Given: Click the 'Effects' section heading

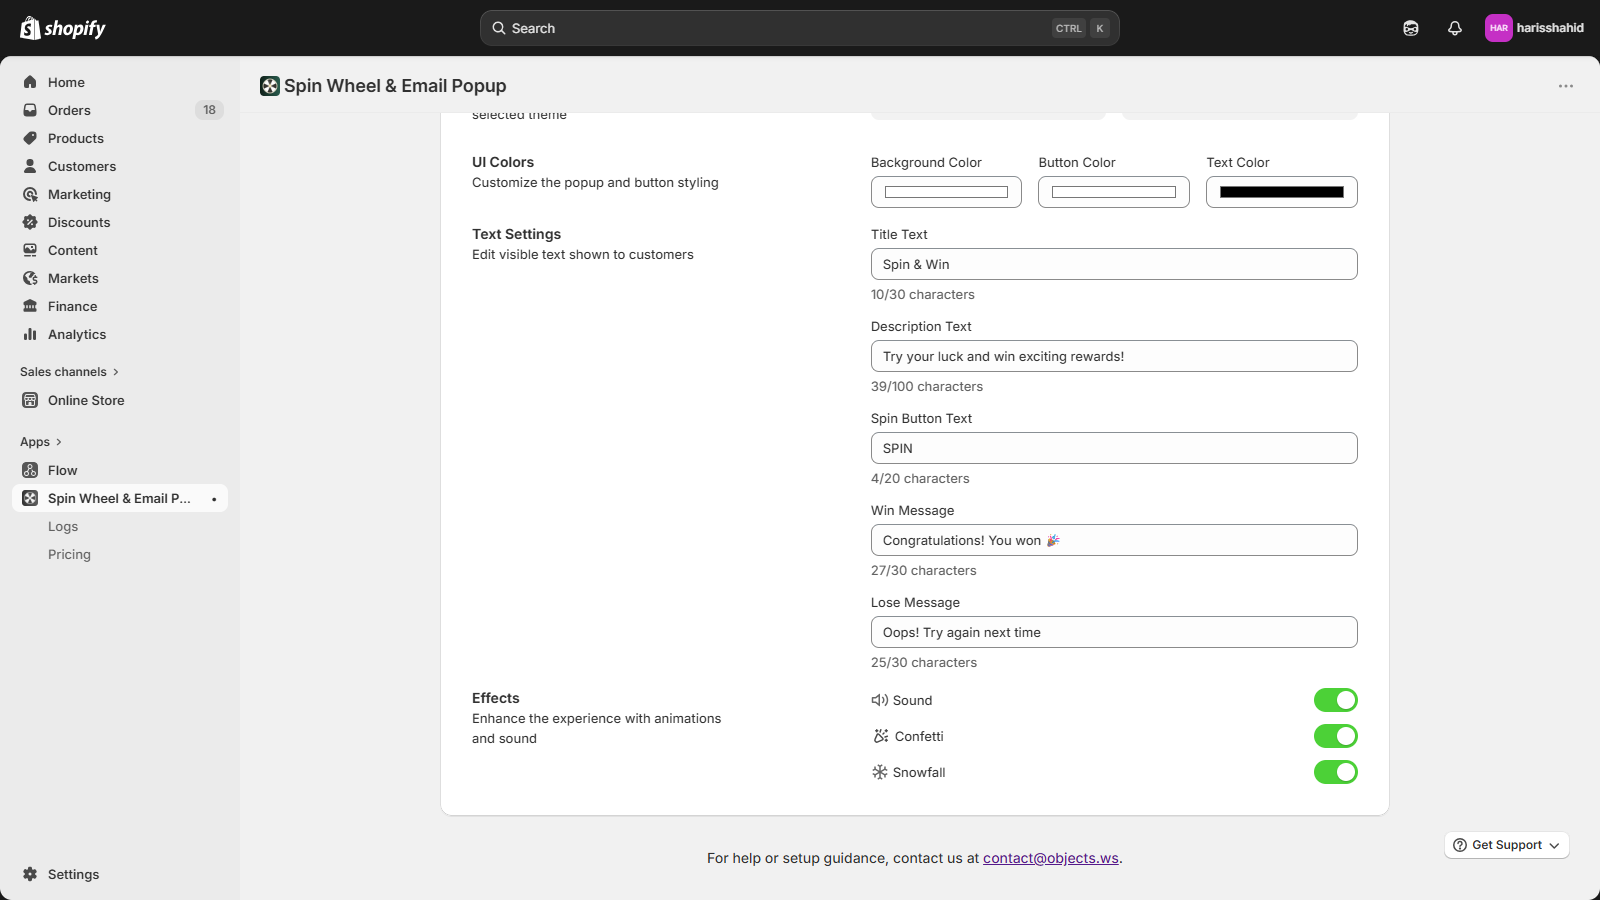Looking at the screenshot, I should tap(496, 698).
